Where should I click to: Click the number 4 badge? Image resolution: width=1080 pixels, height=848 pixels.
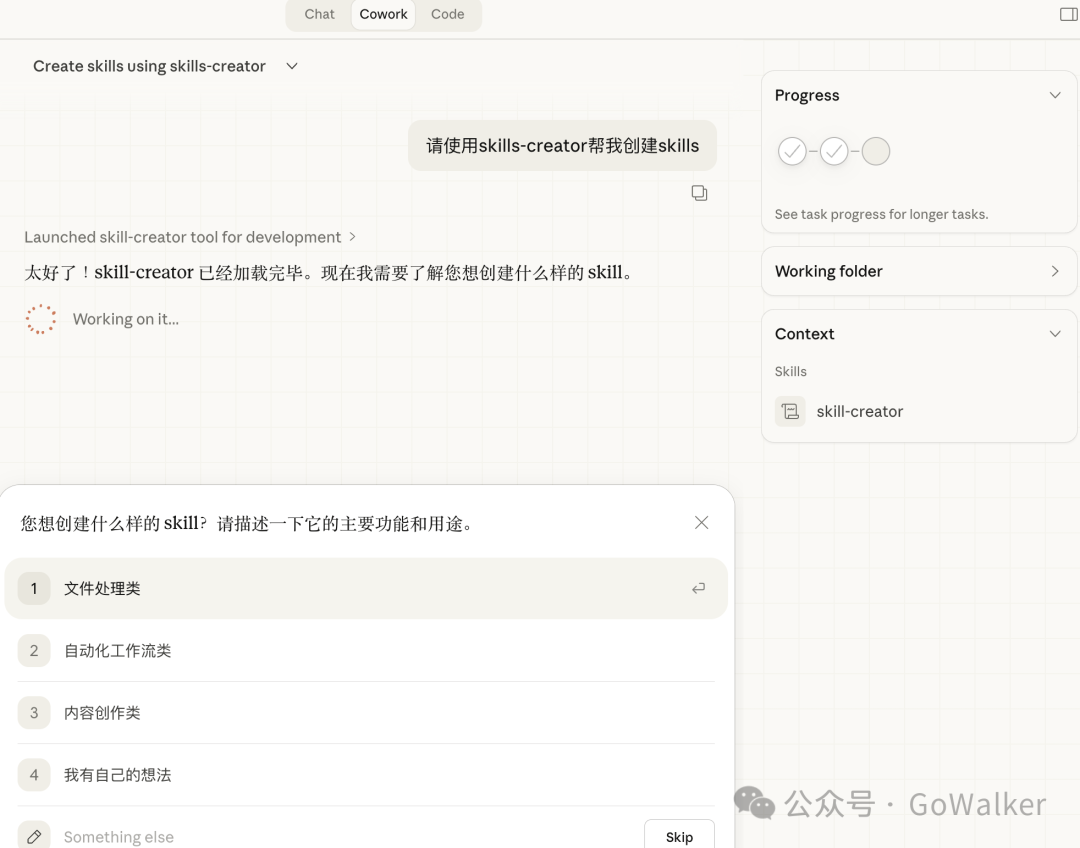34,774
